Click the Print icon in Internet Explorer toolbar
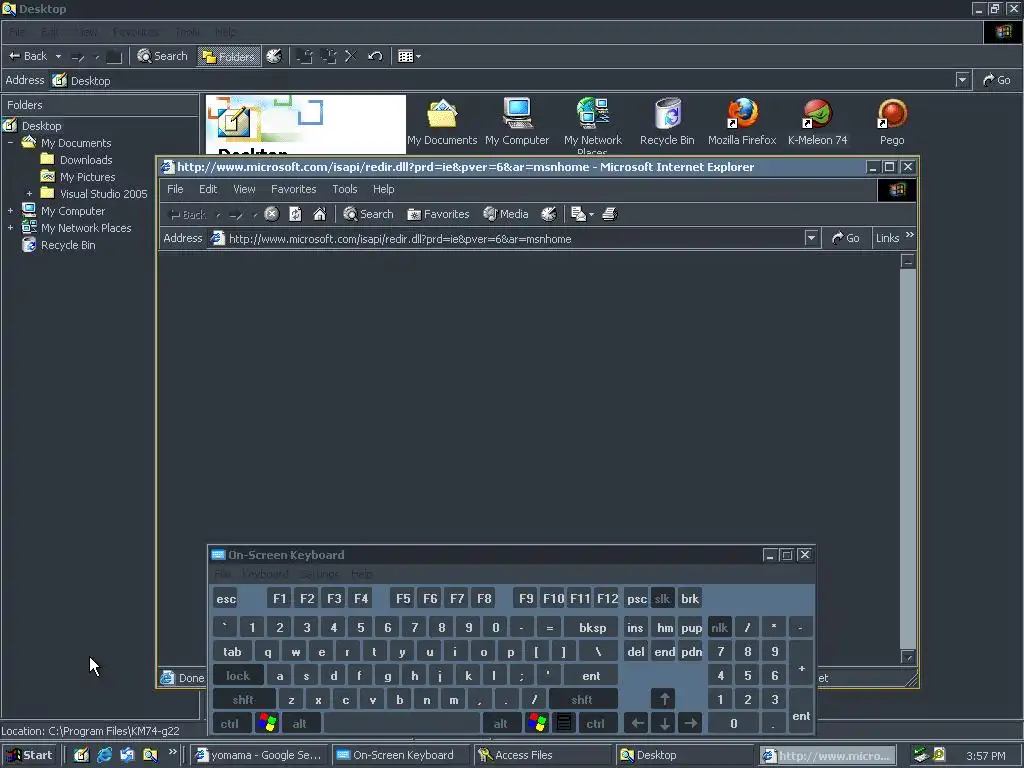Screen dimensions: 1024x768 [x=609, y=214]
